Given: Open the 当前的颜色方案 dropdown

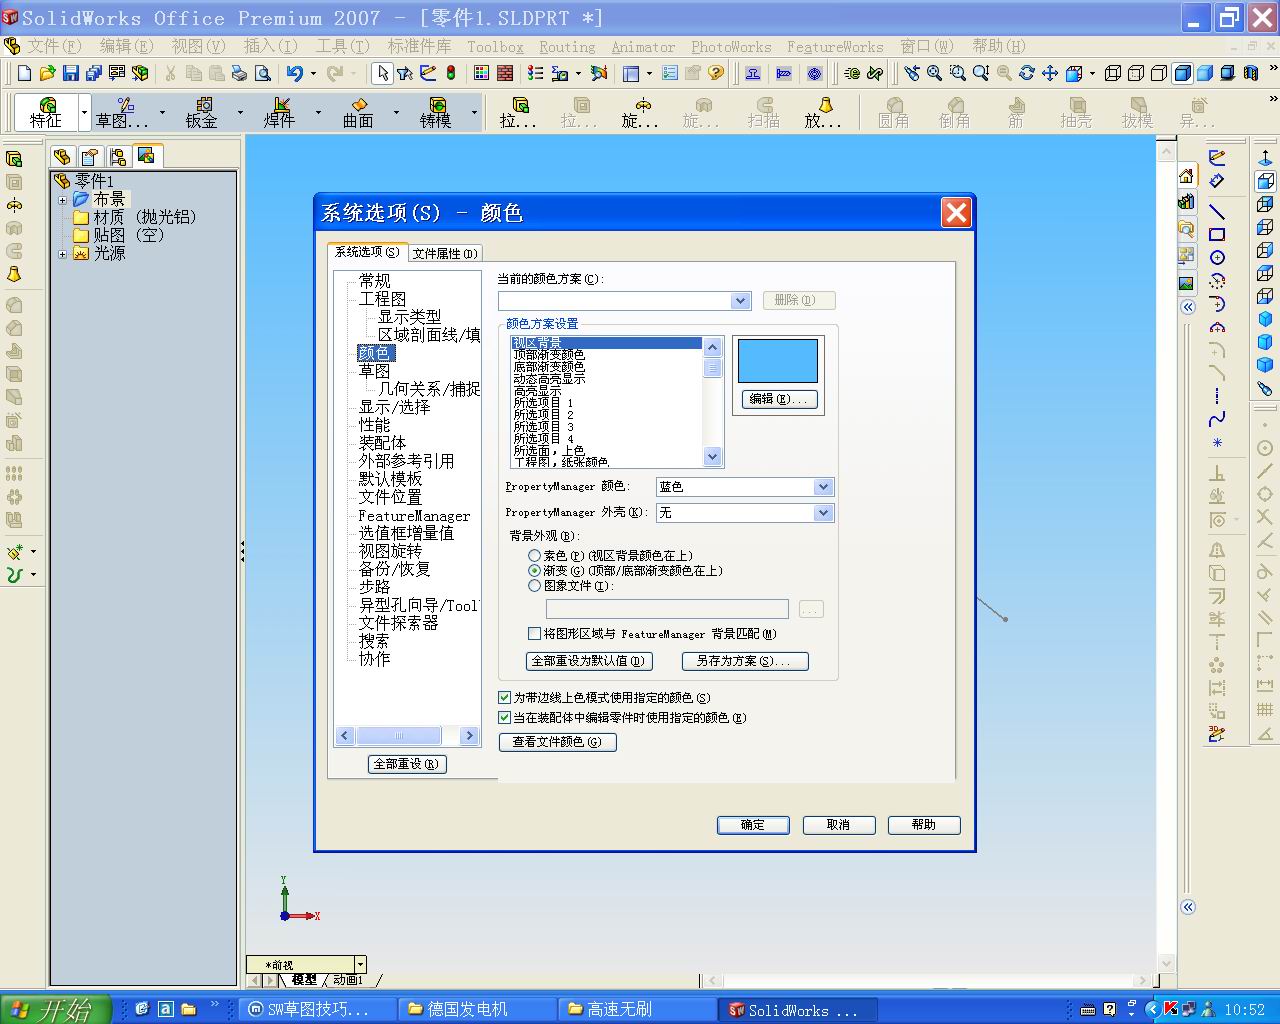Looking at the screenshot, I should 740,300.
